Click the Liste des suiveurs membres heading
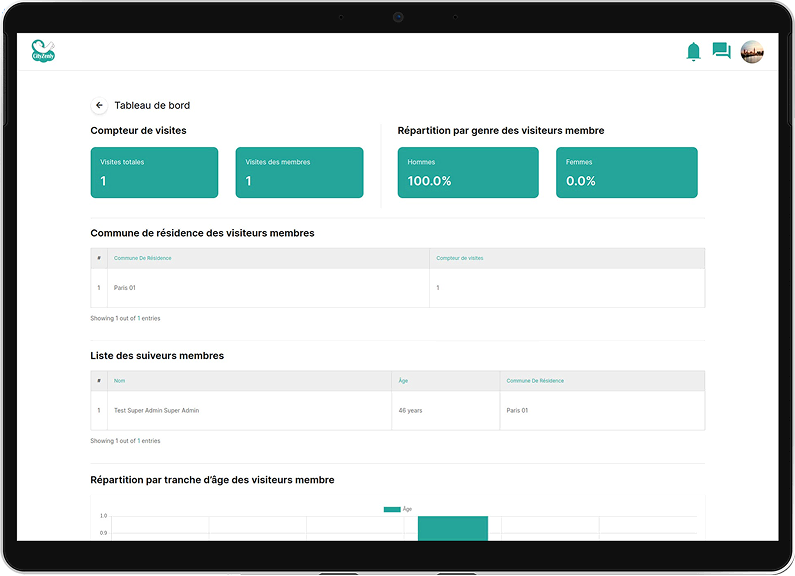 point(157,355)
